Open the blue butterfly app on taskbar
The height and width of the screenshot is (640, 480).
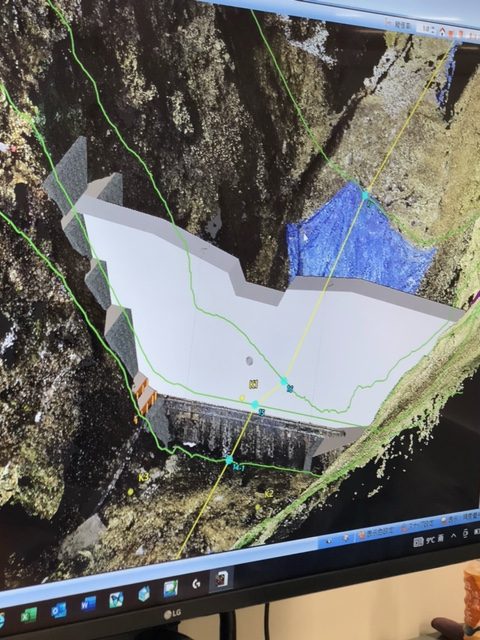point(116,600)
